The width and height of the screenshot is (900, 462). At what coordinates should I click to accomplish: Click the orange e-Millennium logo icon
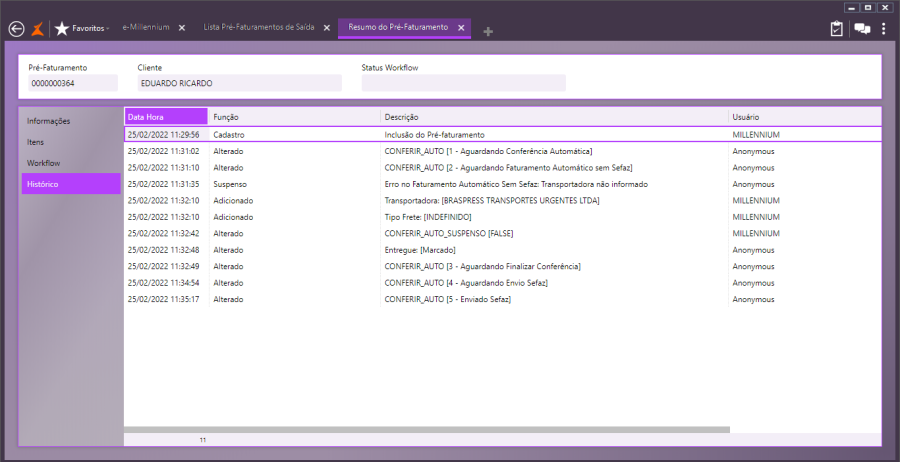point(37,29)
